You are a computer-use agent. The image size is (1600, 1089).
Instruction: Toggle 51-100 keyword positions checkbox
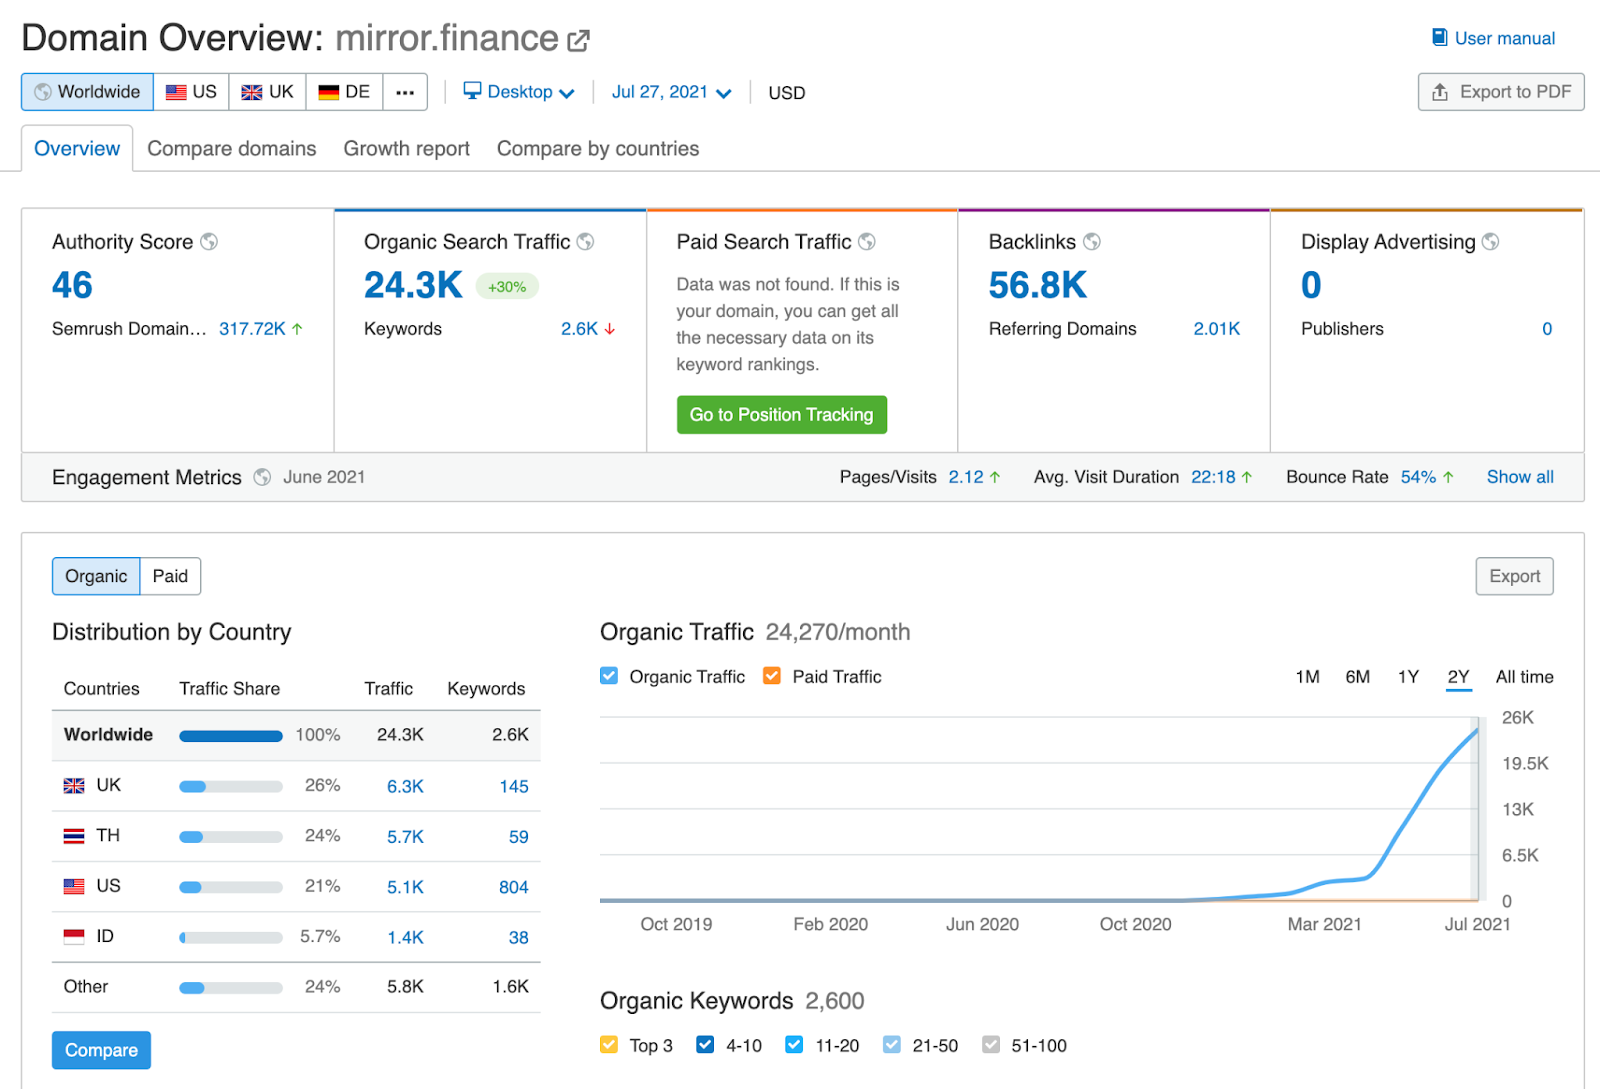991,1045
